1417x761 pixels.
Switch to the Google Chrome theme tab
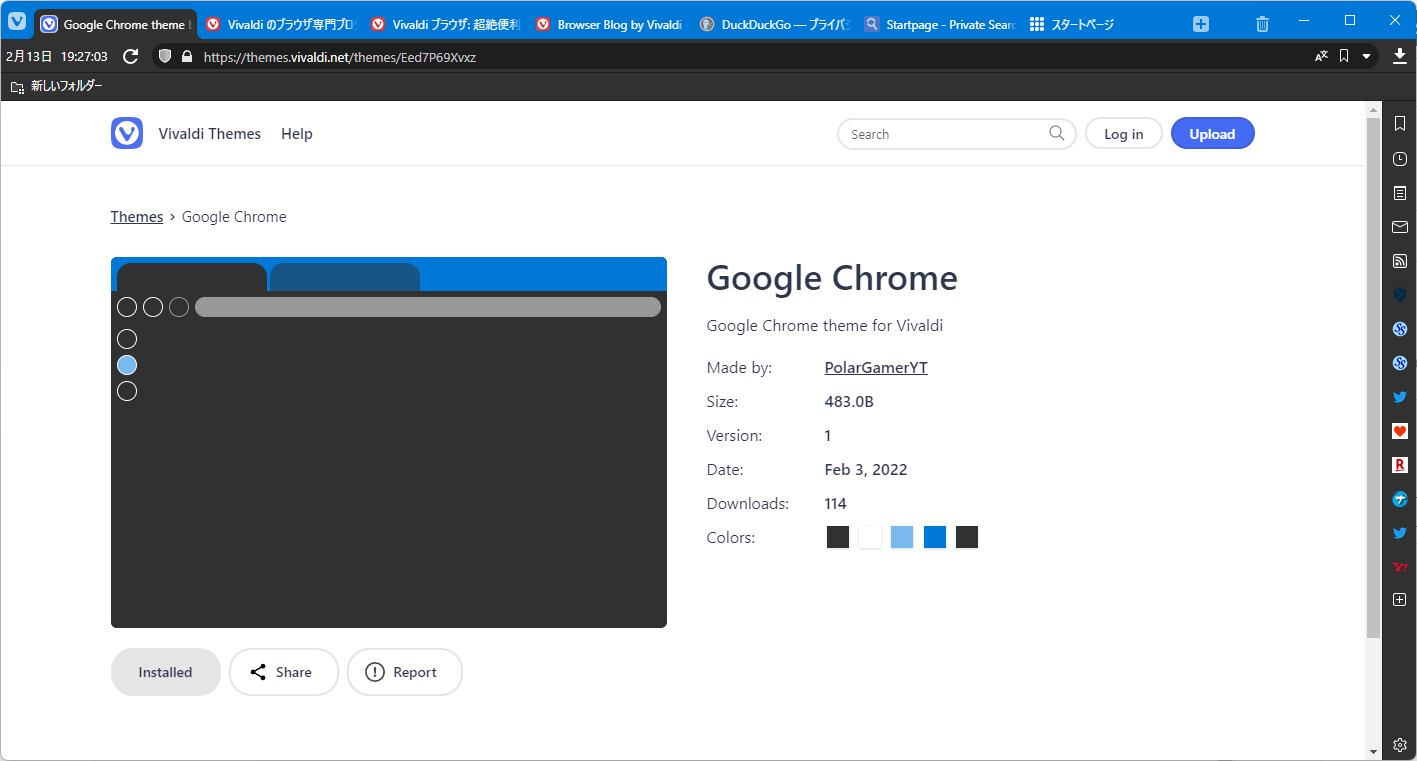[115, 25]
